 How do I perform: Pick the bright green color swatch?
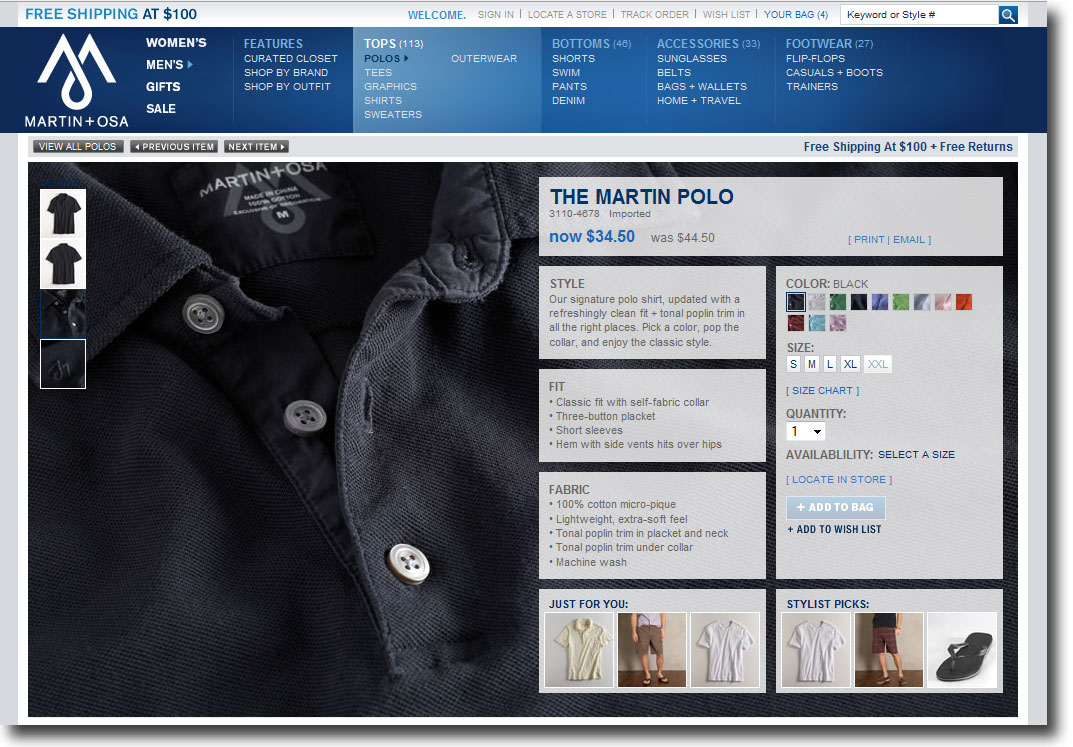(901, 302)
